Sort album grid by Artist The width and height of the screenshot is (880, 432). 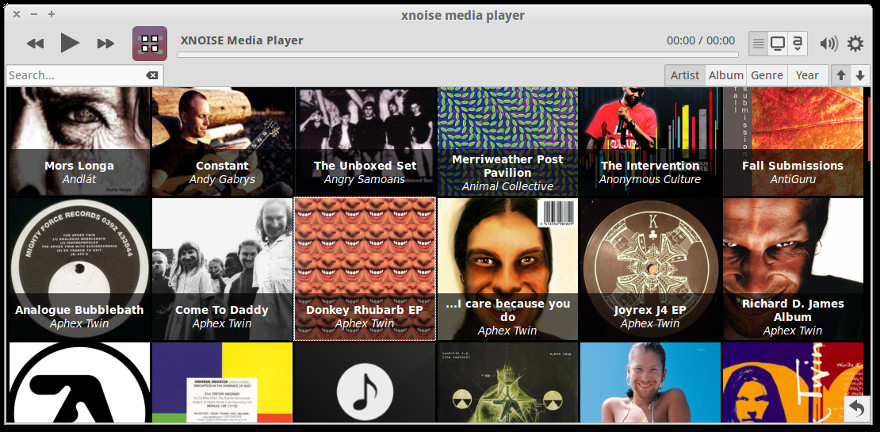pos(685,75)
